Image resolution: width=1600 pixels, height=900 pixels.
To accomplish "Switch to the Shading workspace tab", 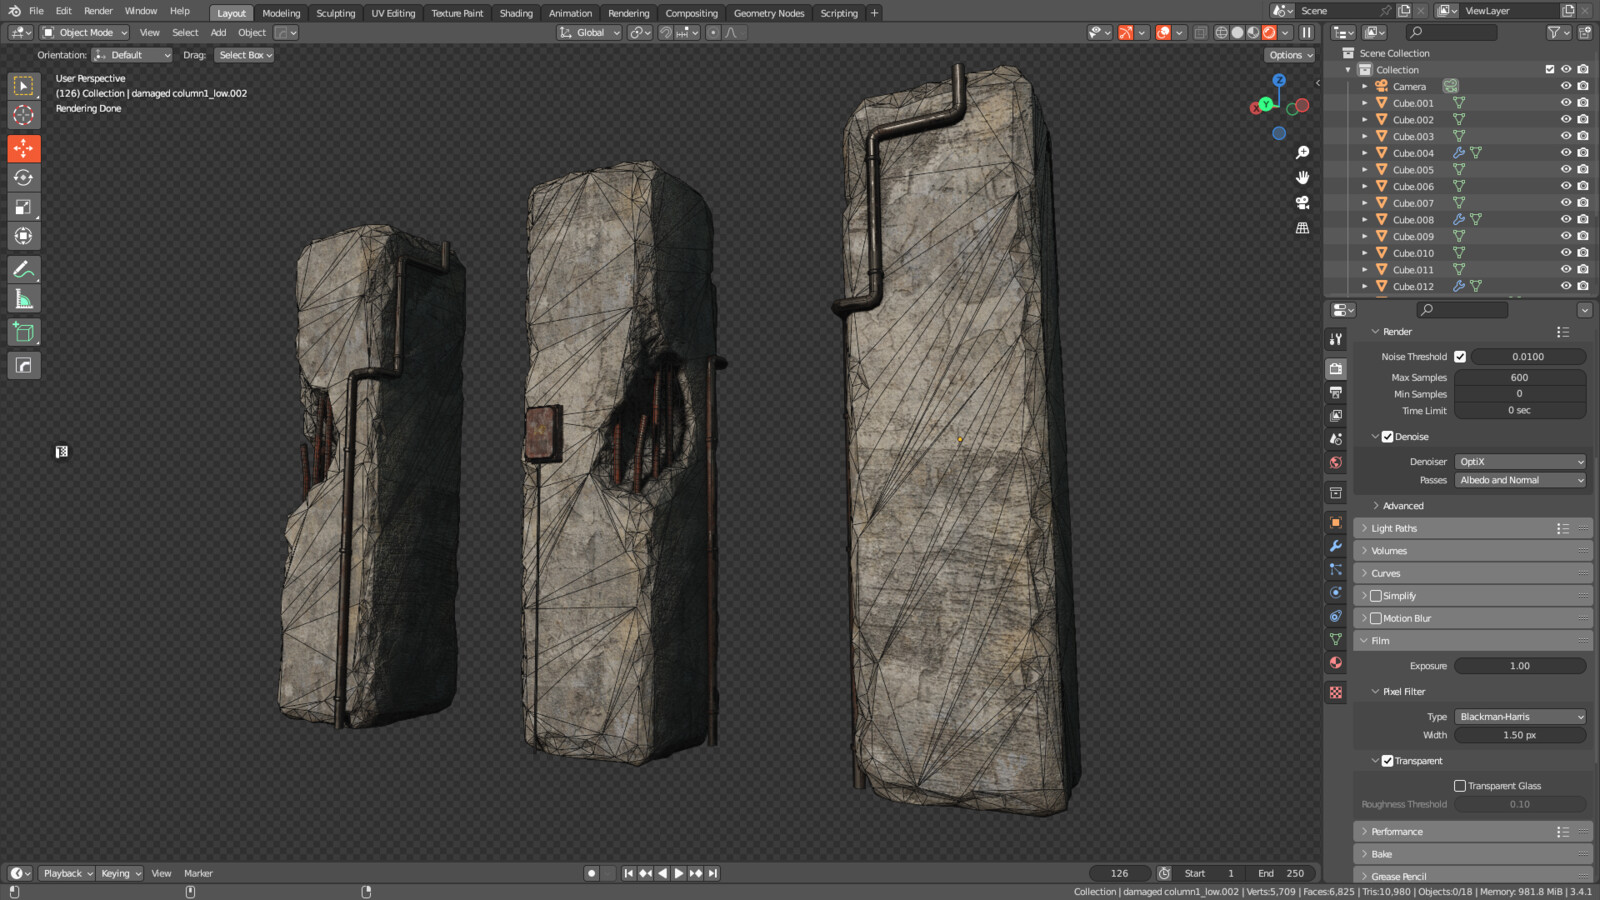I will pos(515,13).
